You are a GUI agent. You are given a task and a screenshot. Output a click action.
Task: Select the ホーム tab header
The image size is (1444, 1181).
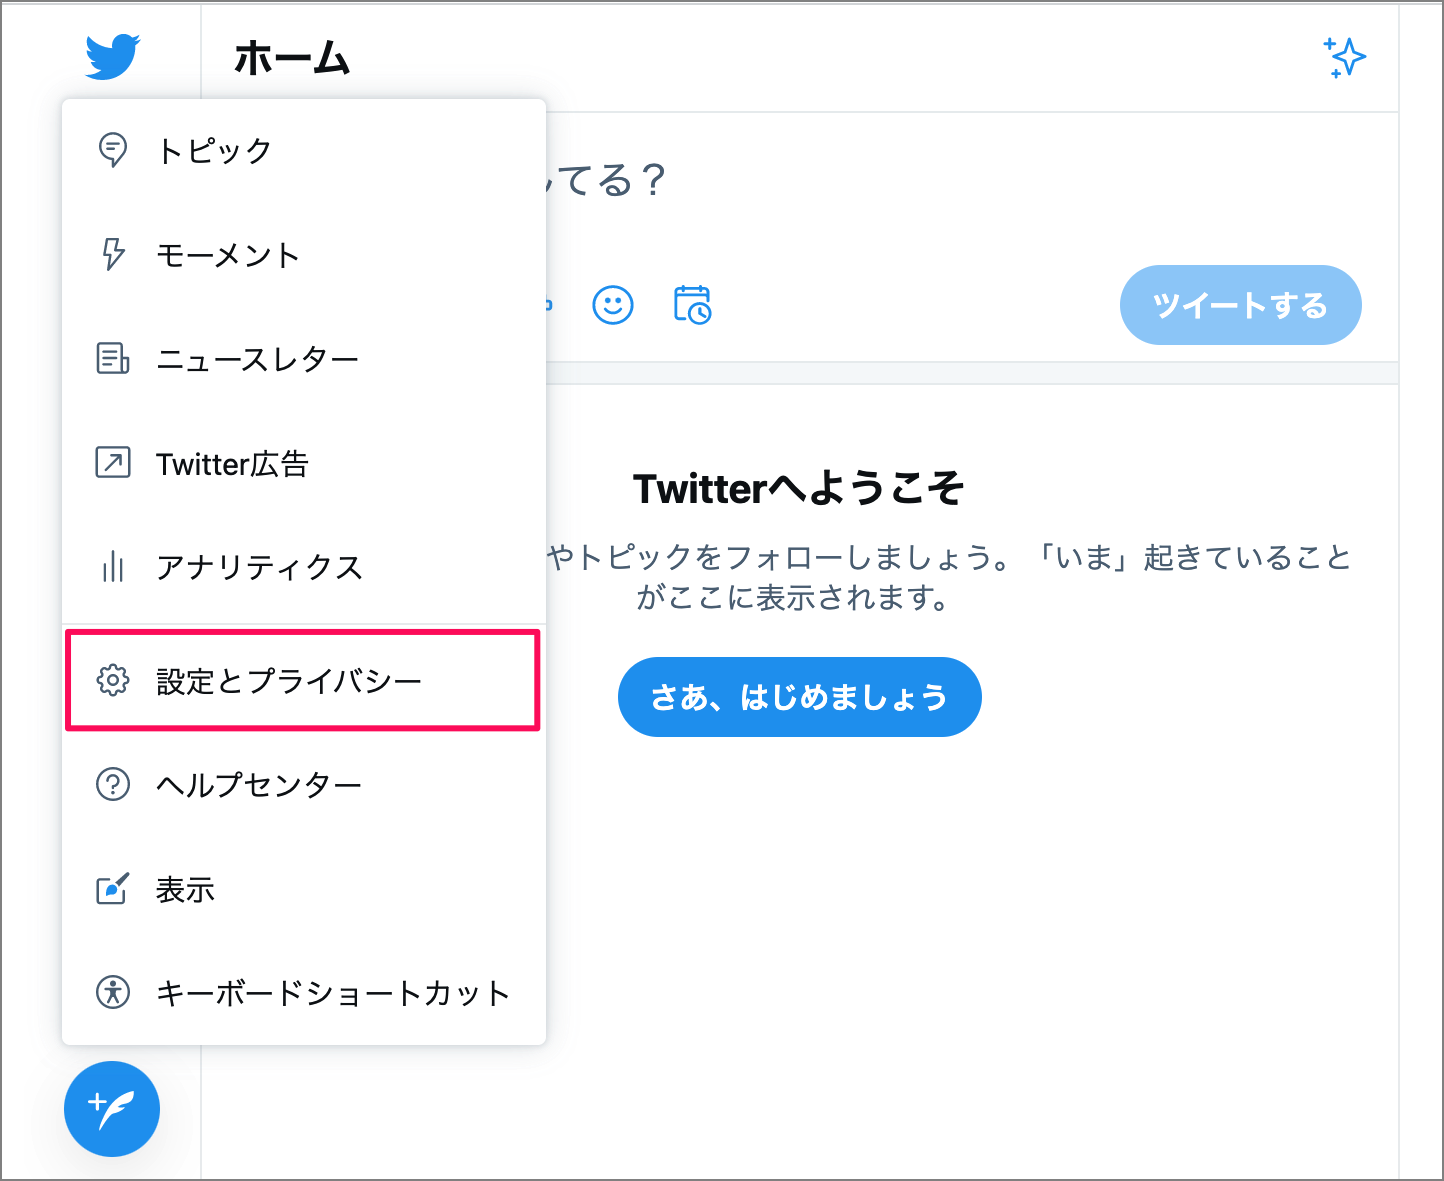292,58
